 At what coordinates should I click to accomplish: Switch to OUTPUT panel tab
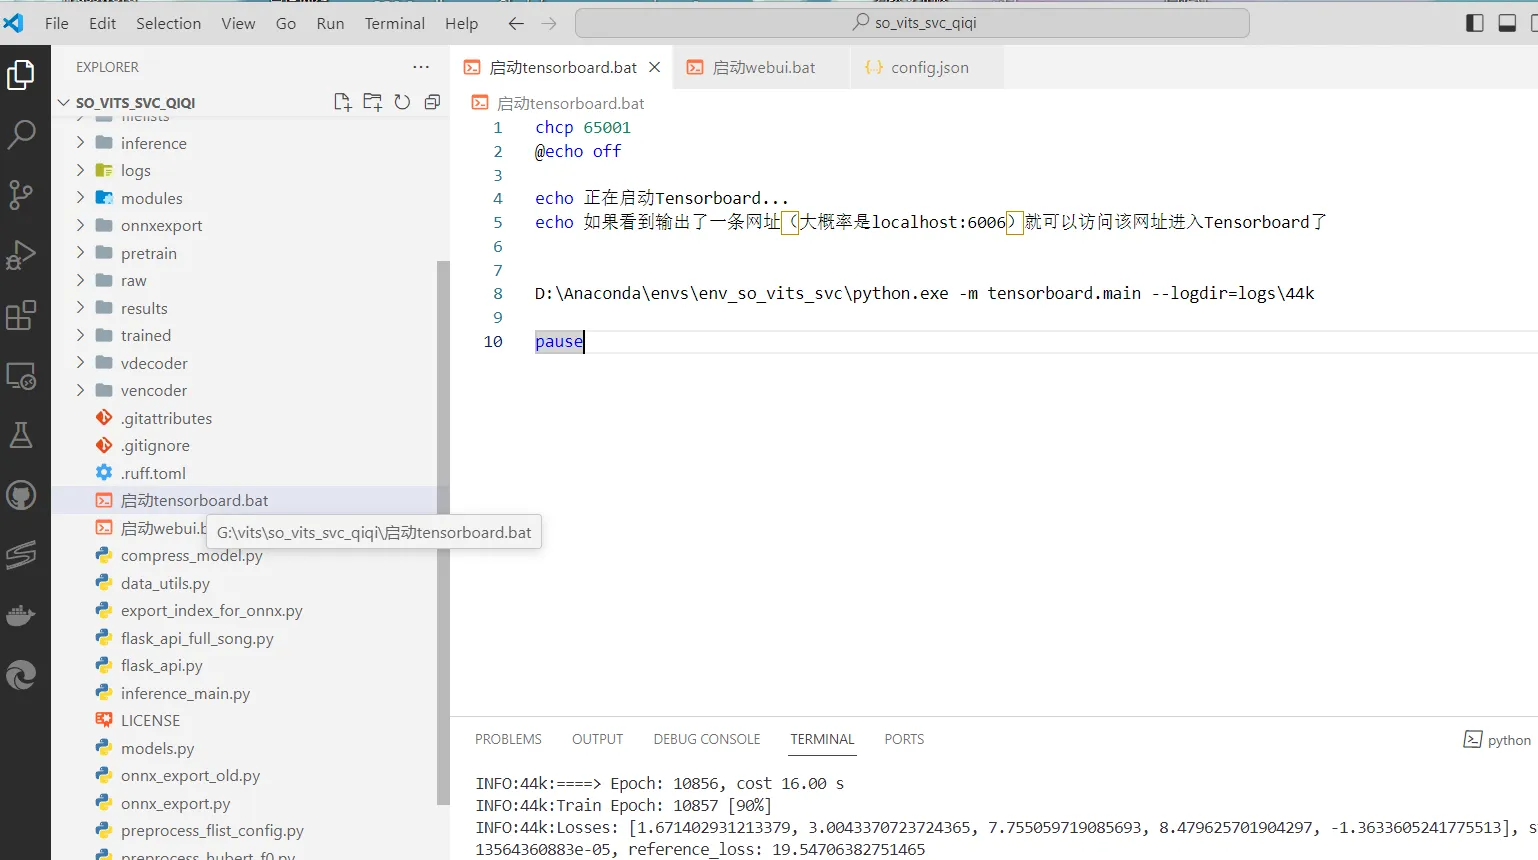click(597, 739)
